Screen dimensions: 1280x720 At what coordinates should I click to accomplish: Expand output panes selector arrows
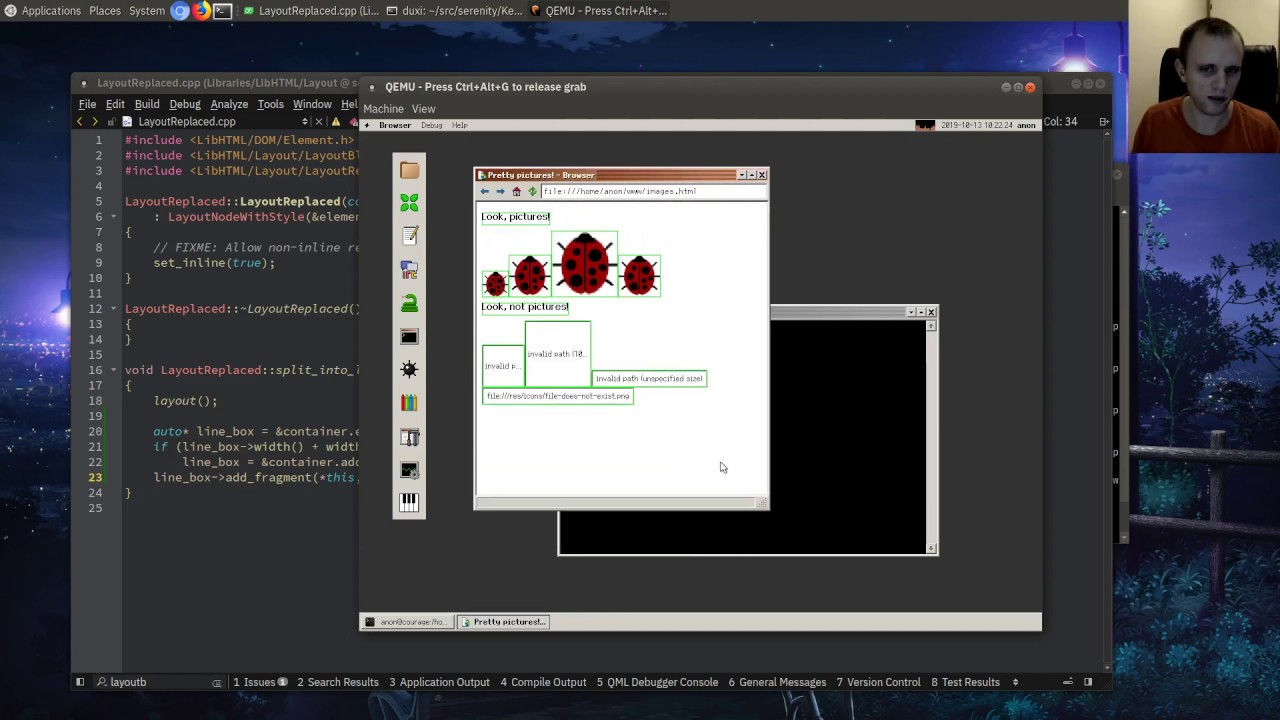click(x=1015, y=682)
